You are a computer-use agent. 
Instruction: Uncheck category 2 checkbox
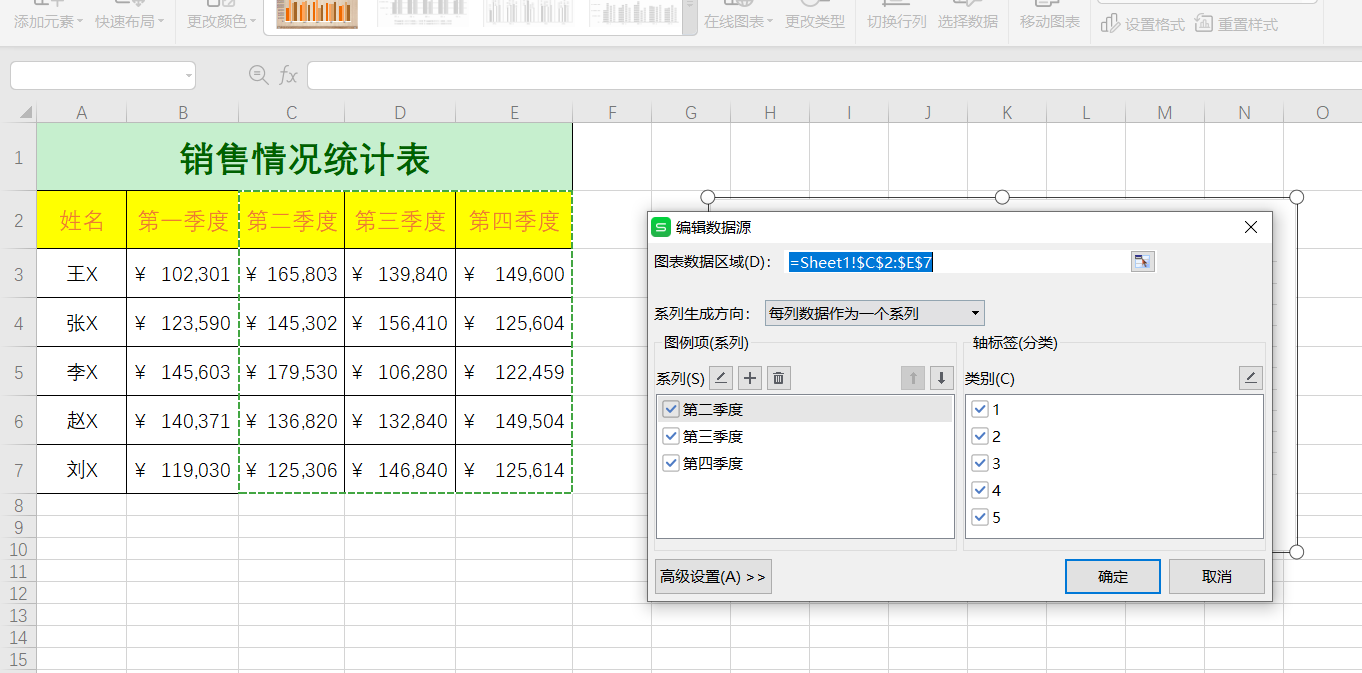tap(980, 436)
